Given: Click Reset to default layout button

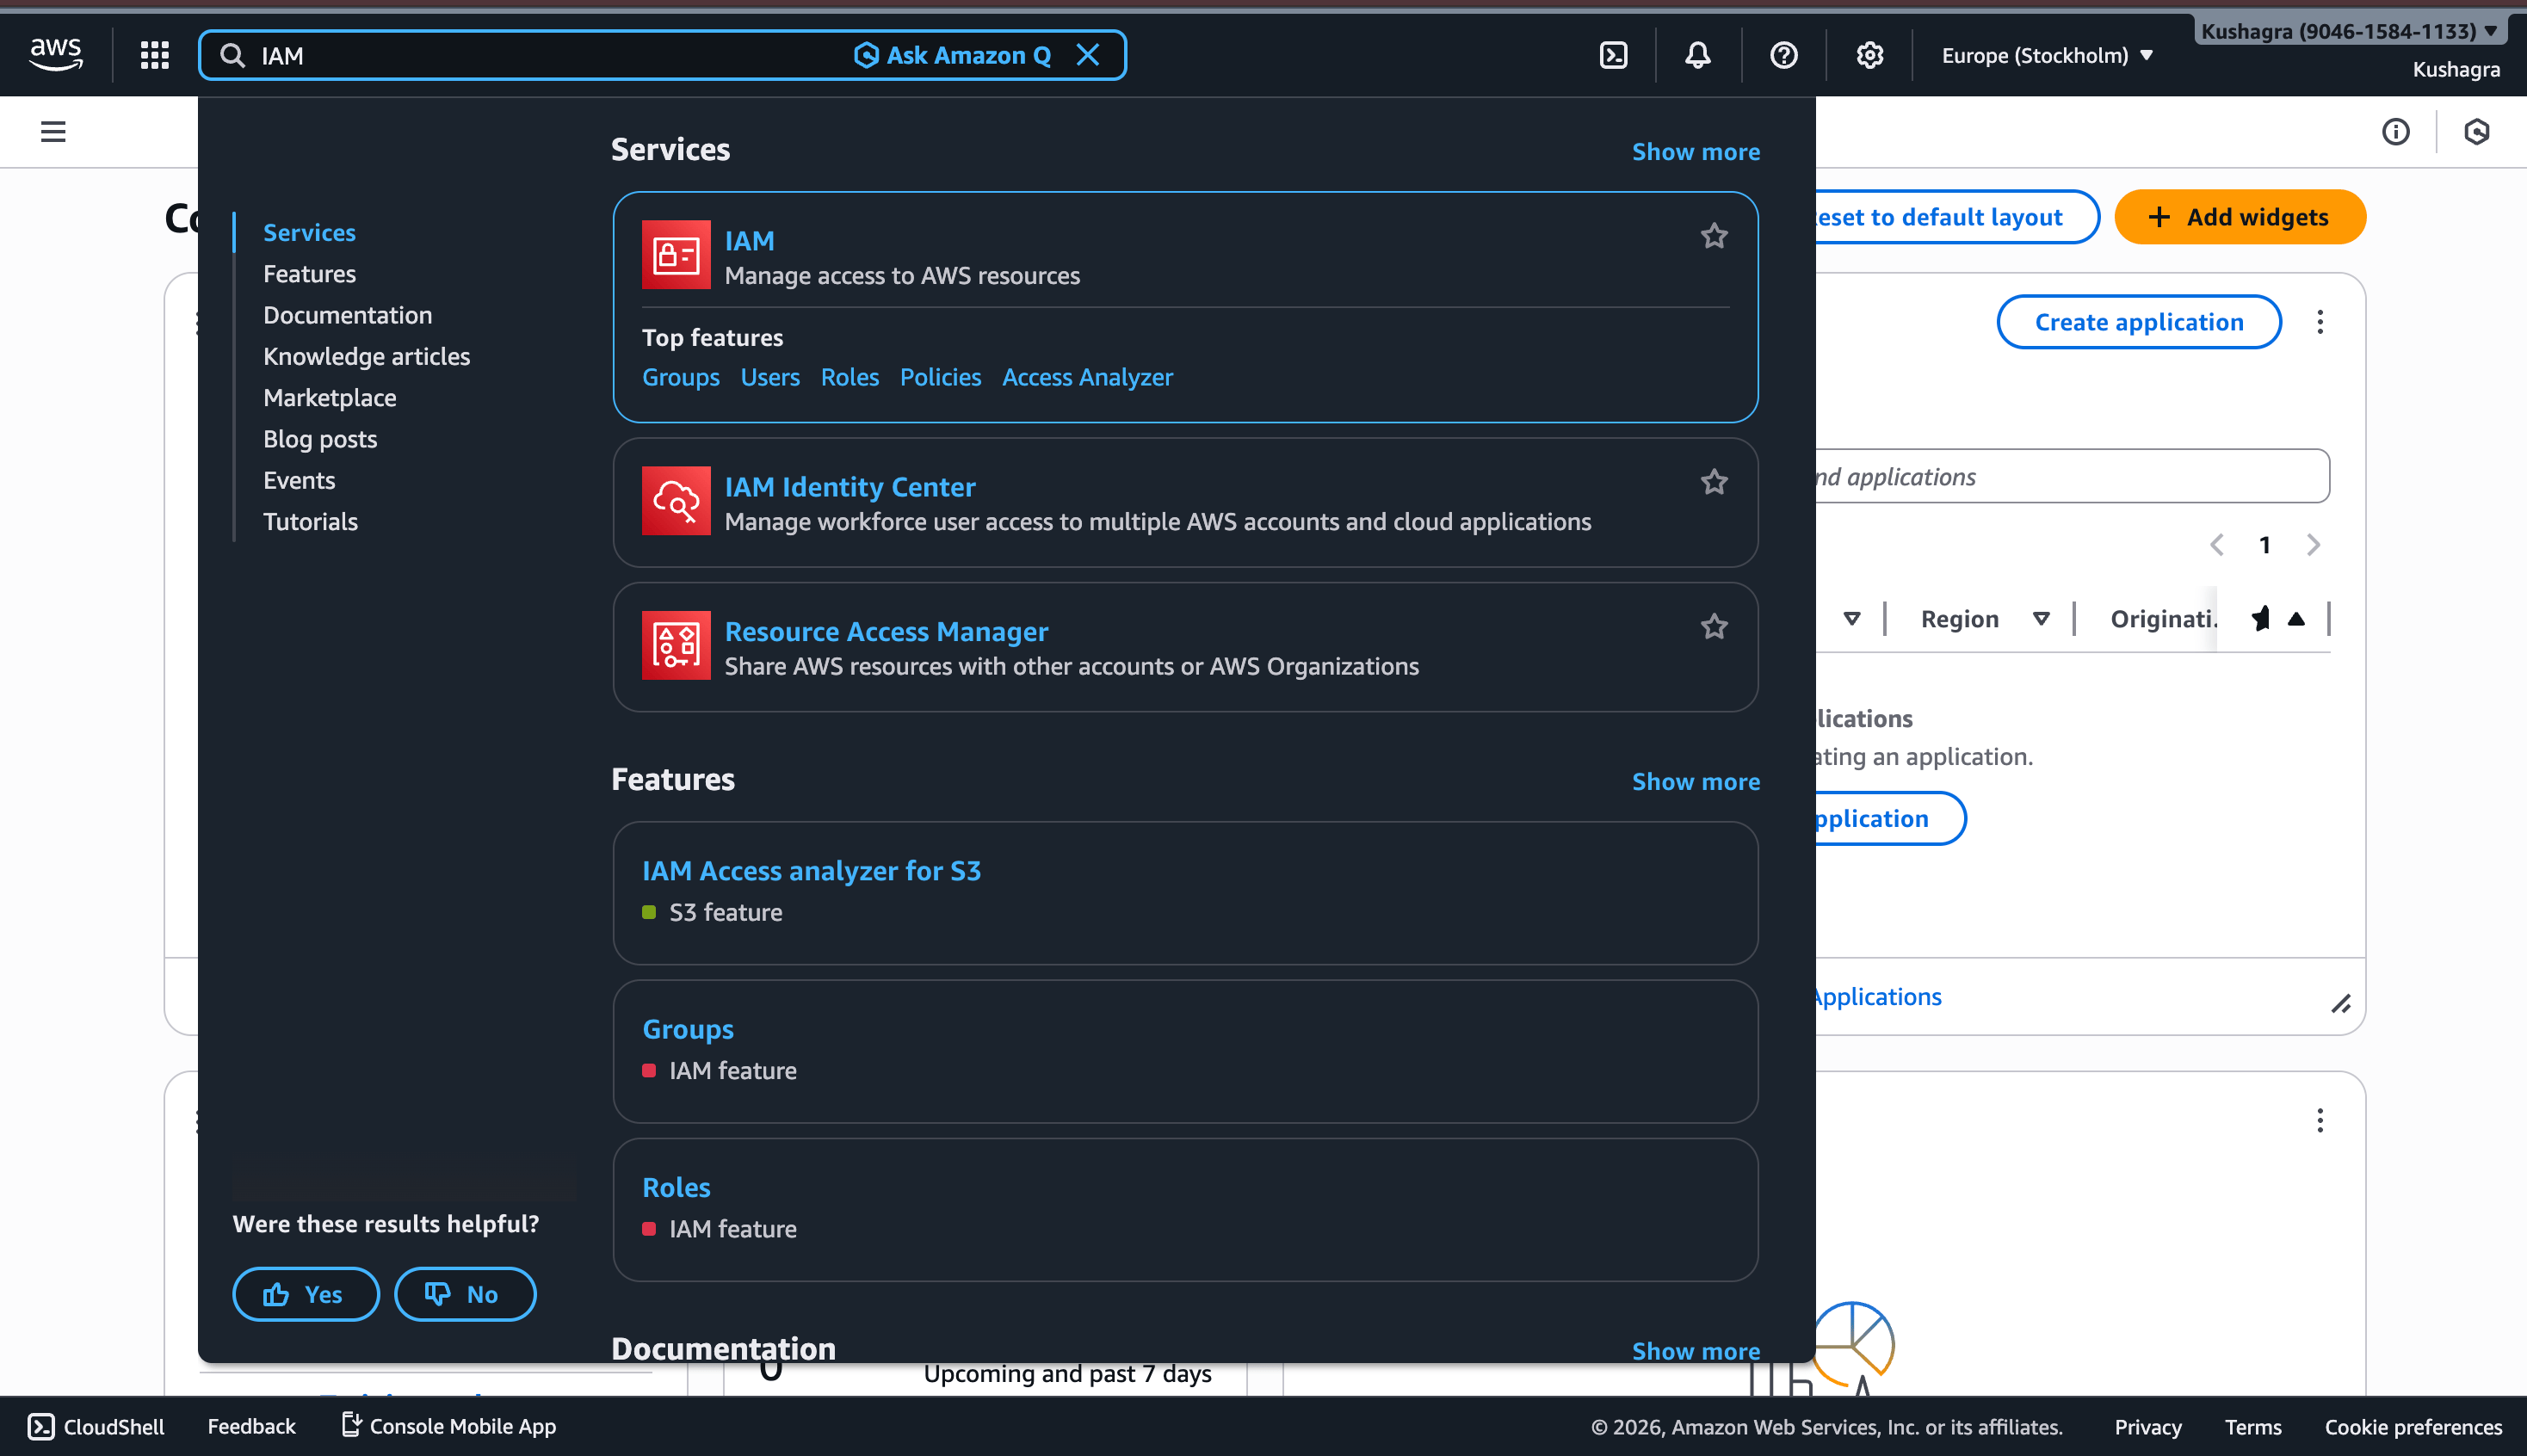Looking at the screenshot, I should (x=1956, y=217).
